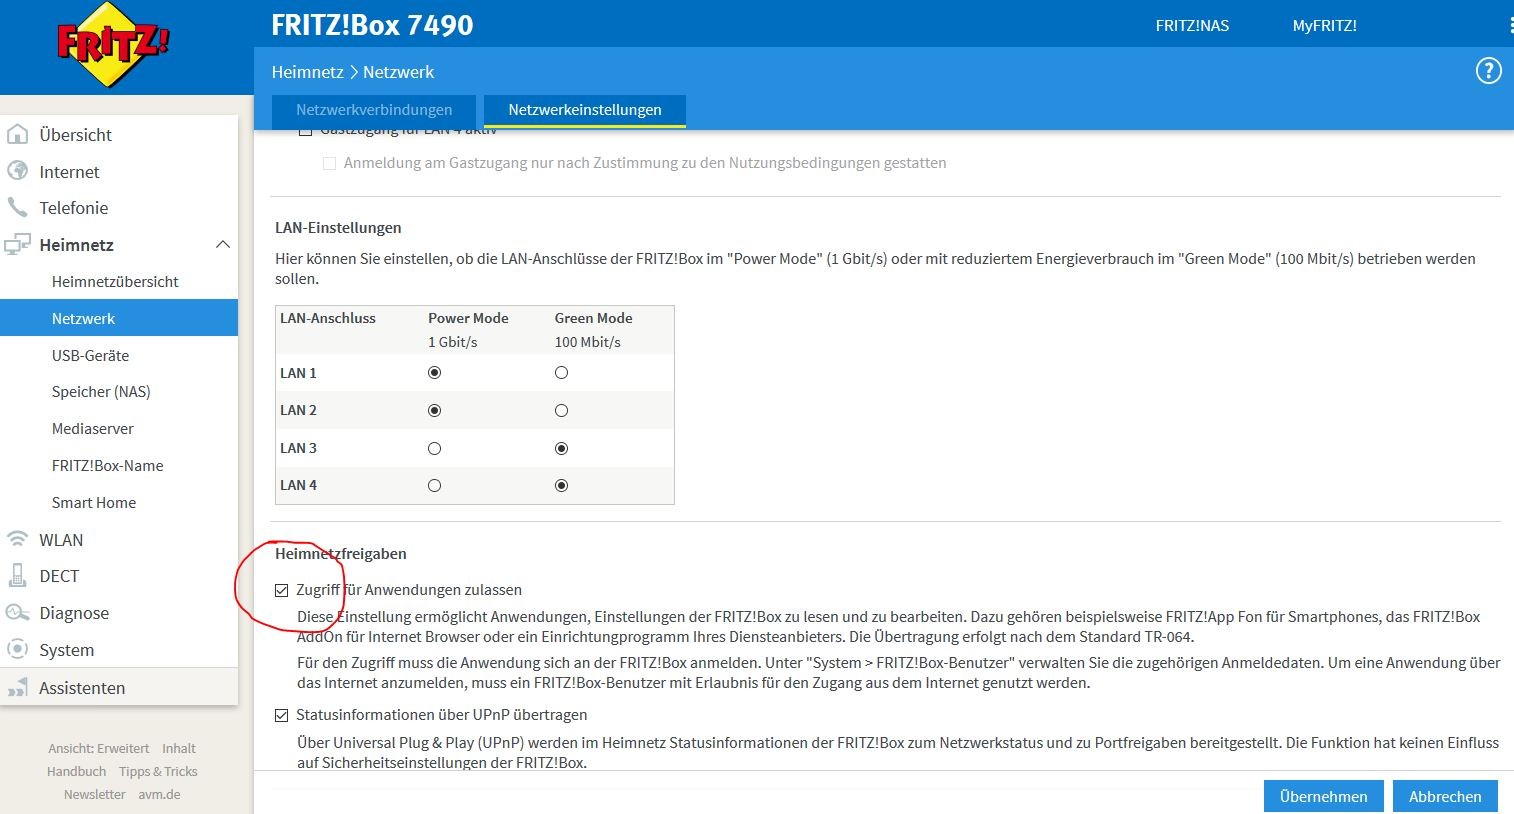Screen dimensions: 1514x814
Task: Select the Netzwerk submenu entry
Action: [119, 318]
